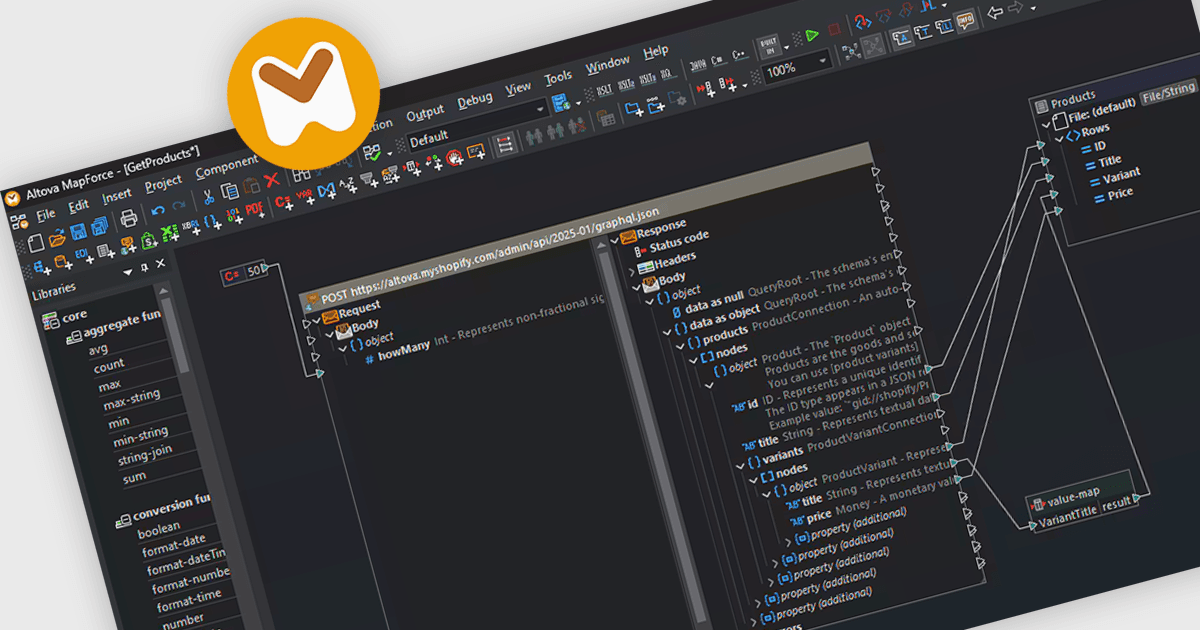Copy the selected component

tap(230, 191)
